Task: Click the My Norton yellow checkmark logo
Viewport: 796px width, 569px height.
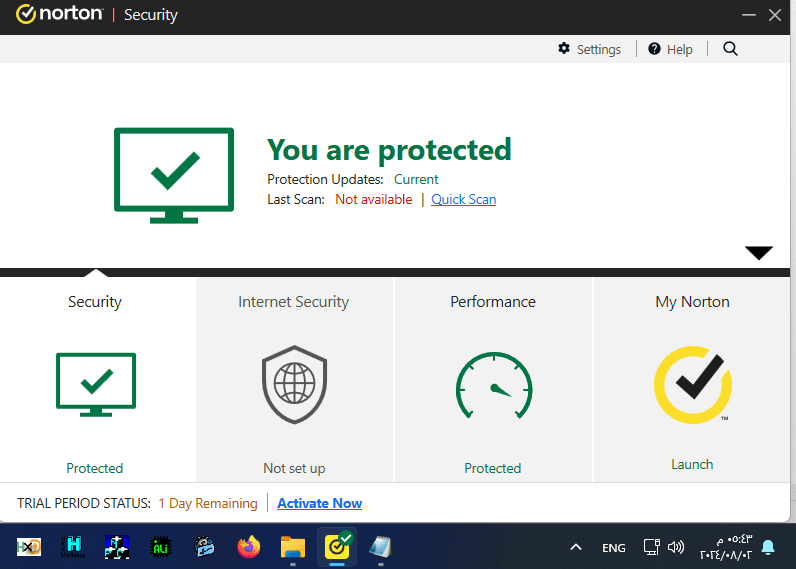Action: [x=693, y=385]
